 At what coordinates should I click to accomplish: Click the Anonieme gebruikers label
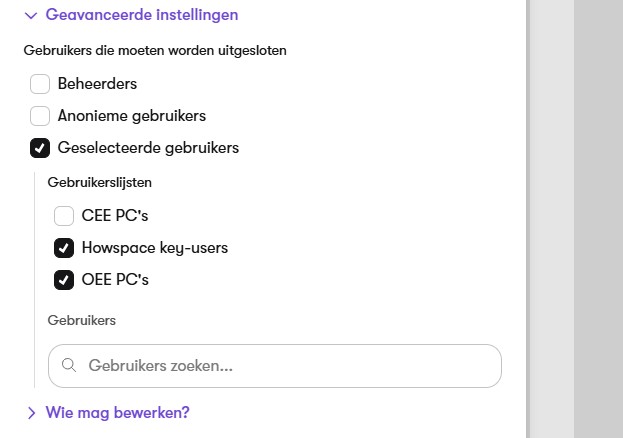pos(132,116)
